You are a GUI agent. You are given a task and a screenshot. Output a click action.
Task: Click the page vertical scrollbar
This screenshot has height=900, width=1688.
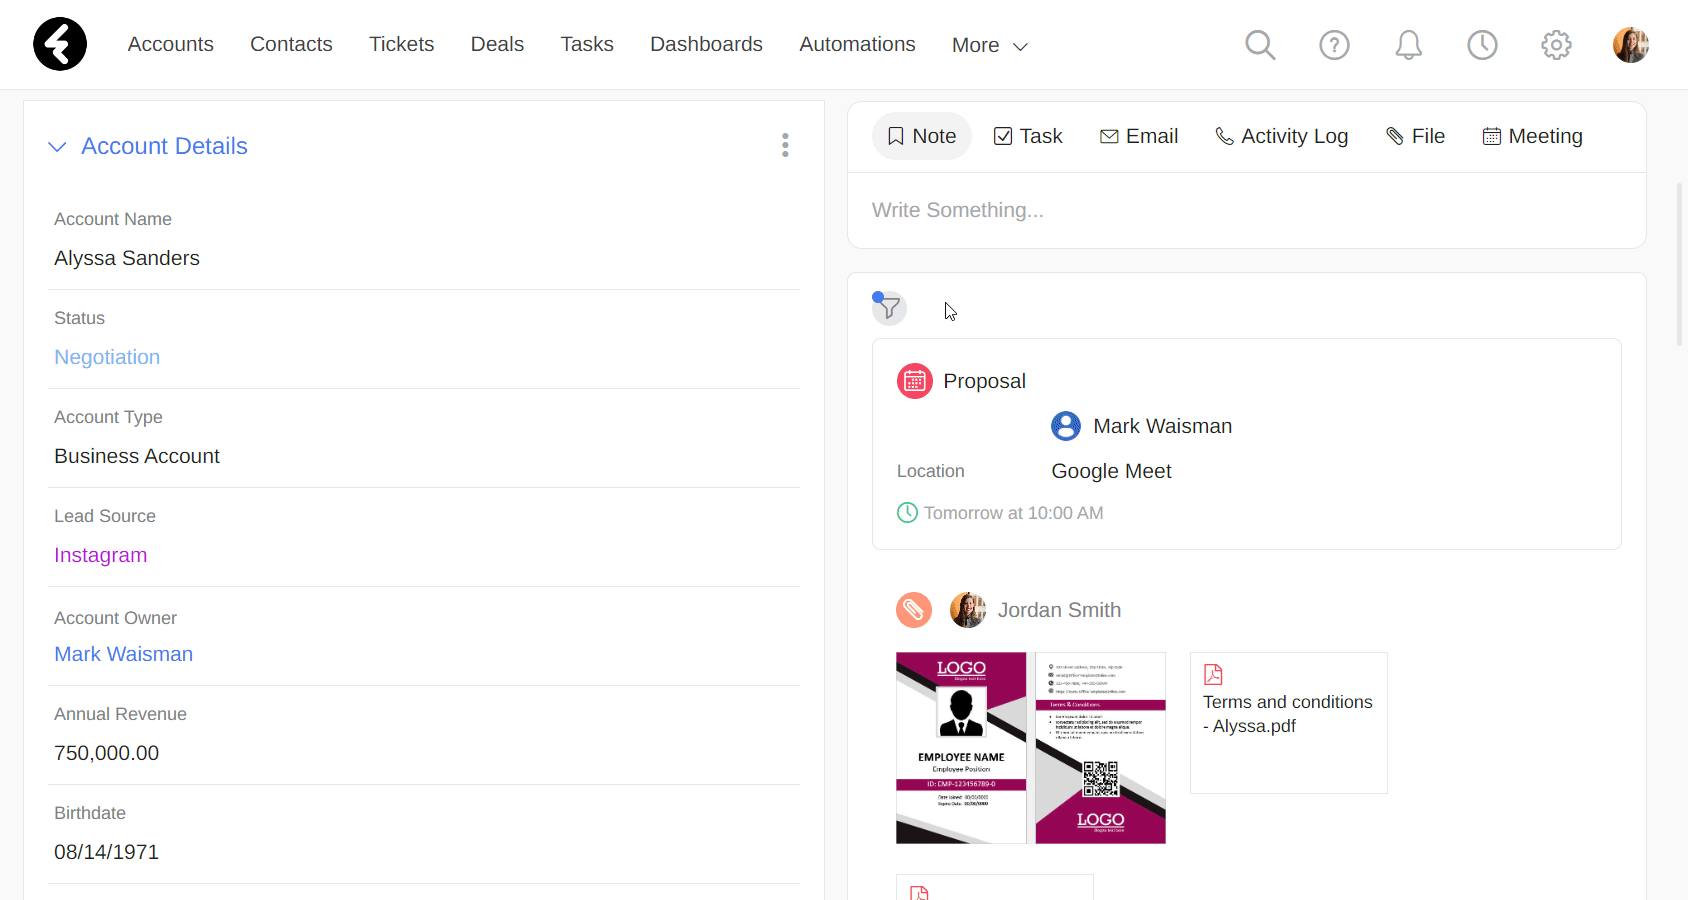[x=1680, y=265]
